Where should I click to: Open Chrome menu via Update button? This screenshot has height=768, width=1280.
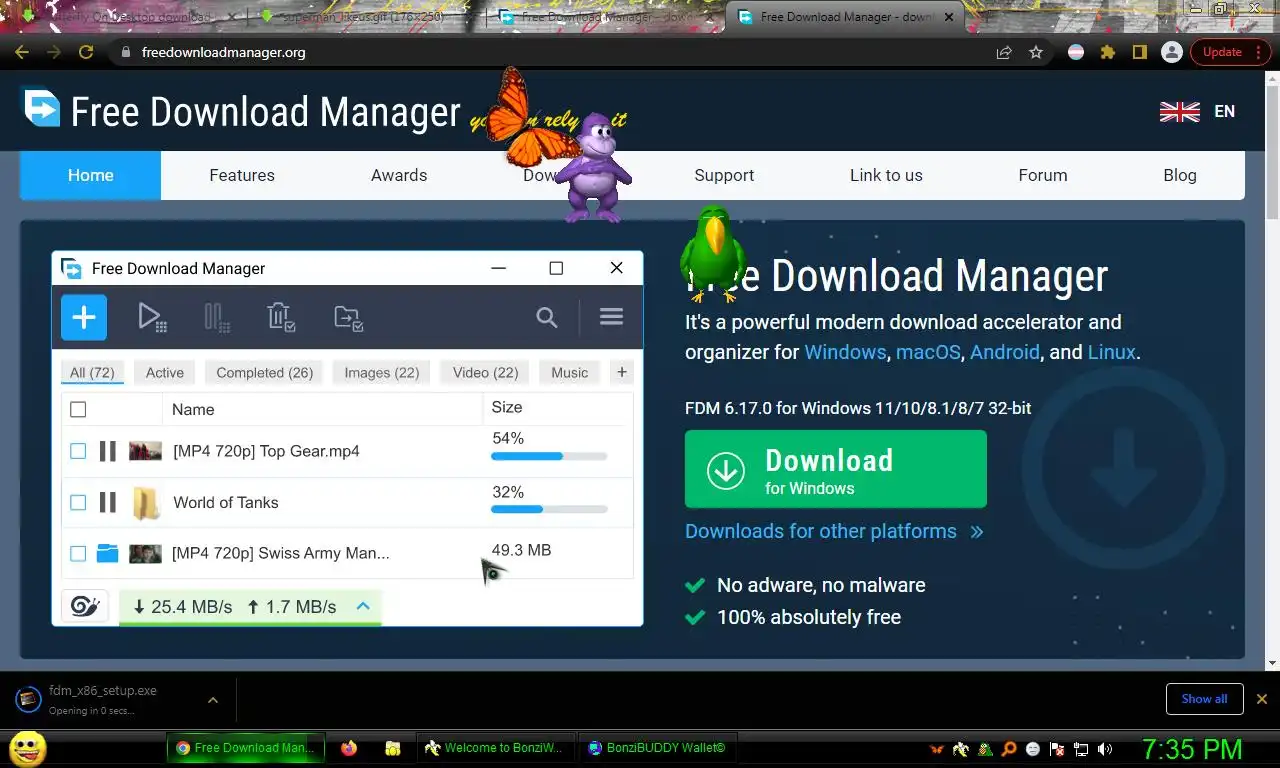click(1230, 52)
